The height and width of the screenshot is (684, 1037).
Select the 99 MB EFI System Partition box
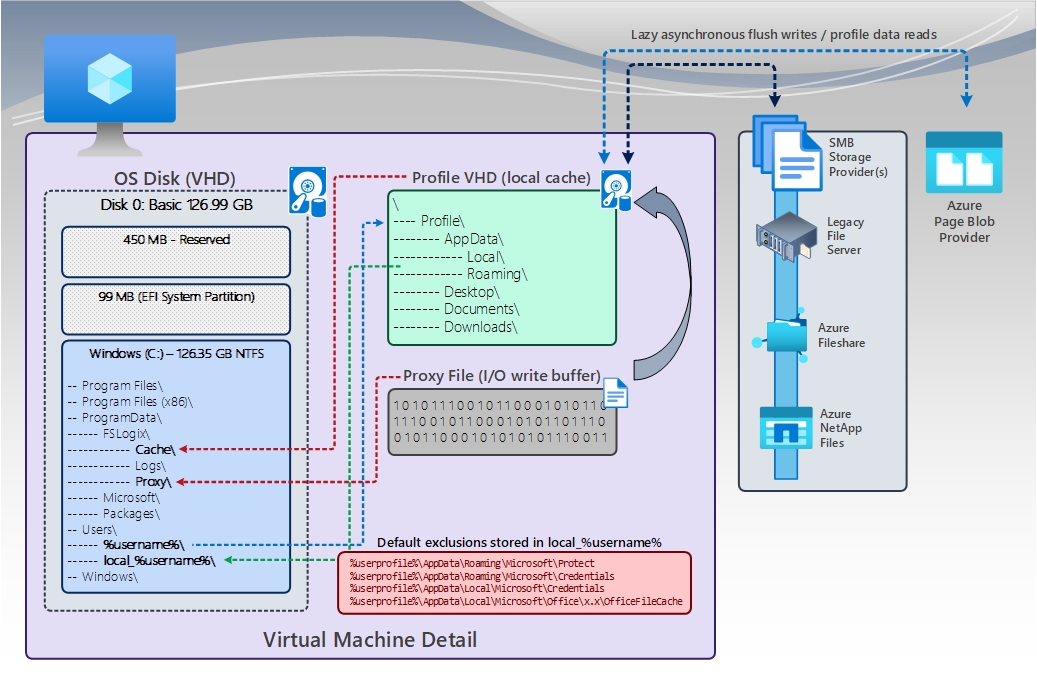point(176,309)
